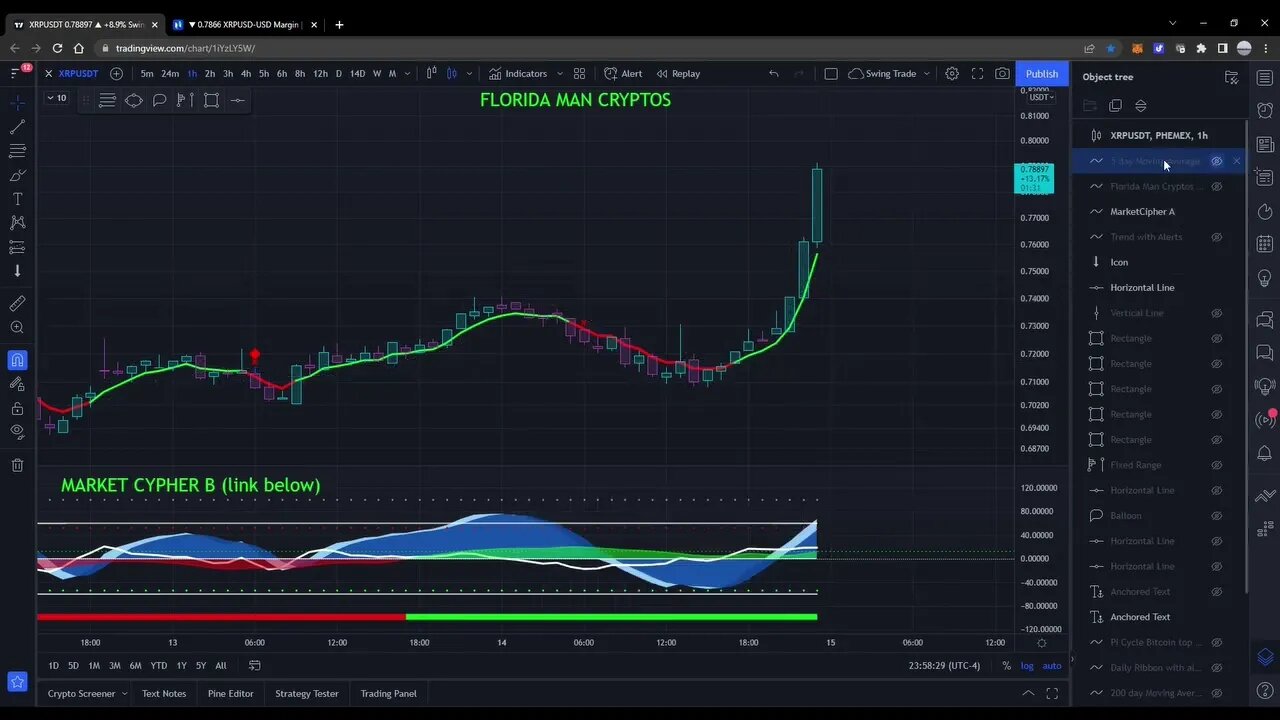Screen dimensions: 1280x720
Task: Open the favorites star icon at bottom-left
Action: click(17, 682)
